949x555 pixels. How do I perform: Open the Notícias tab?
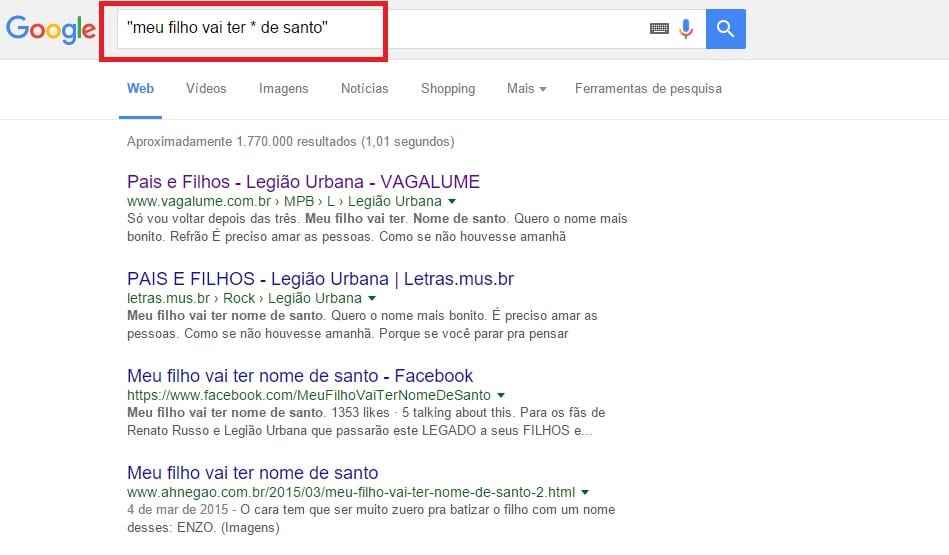point(364,88)
